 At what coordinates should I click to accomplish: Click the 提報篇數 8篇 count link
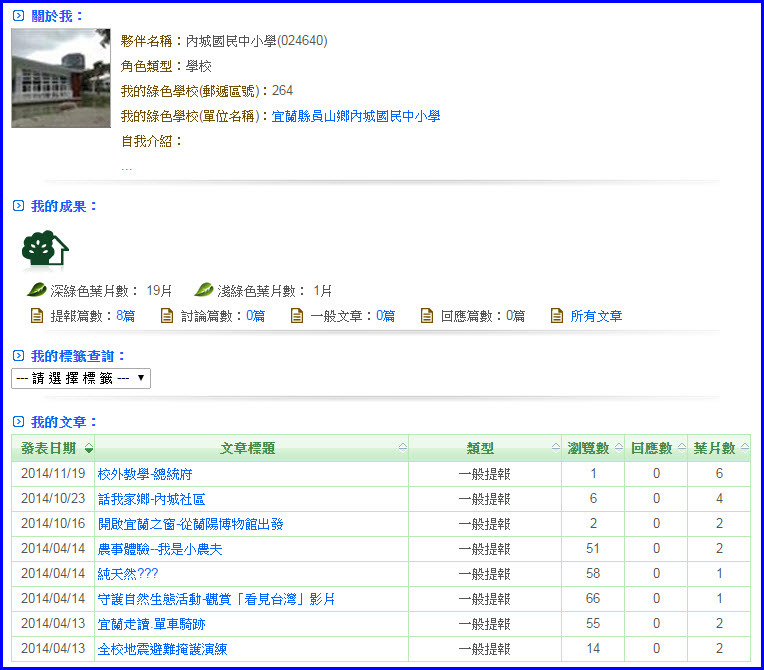pyautogui.click(x=125, y=316)
